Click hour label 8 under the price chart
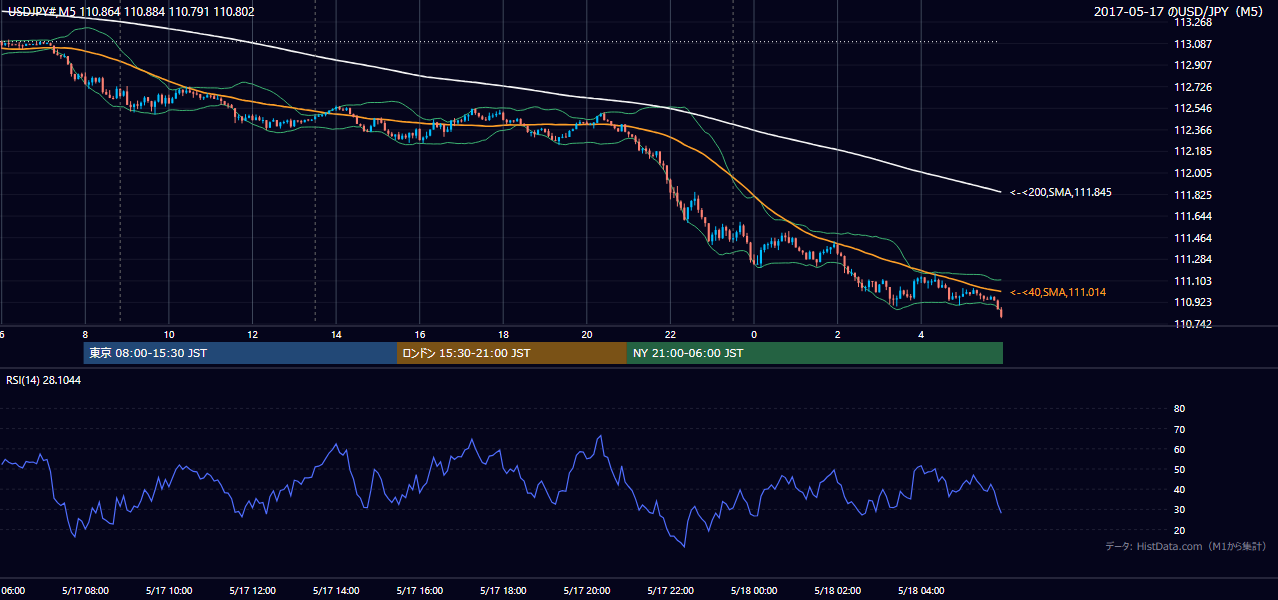1278x600 pixels. coord(85,334)
